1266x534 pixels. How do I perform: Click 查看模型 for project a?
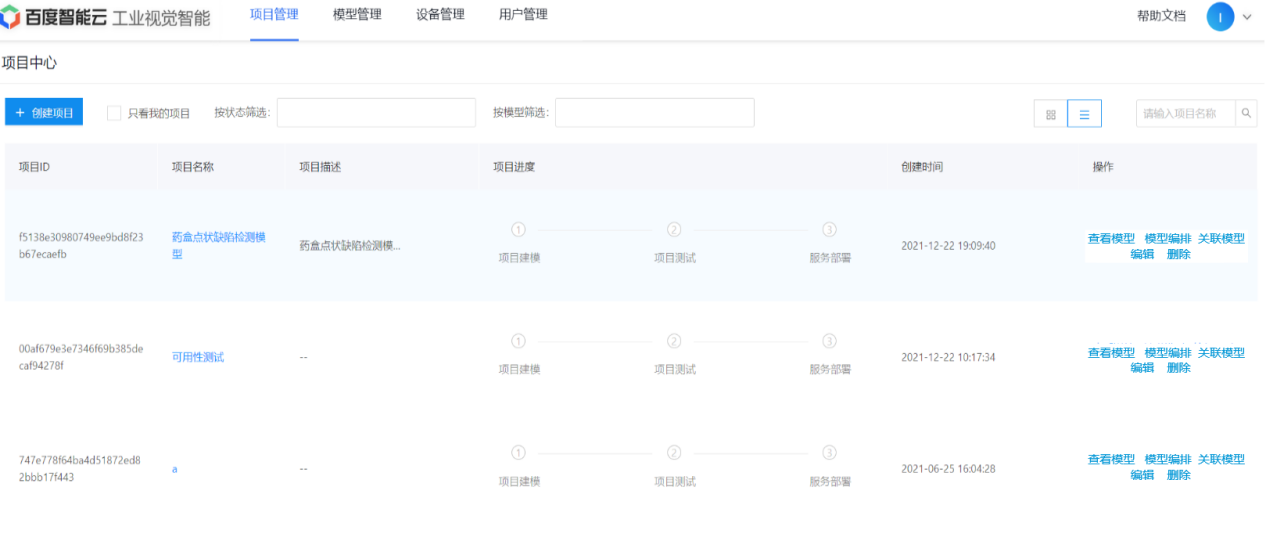pos(1111,459)
